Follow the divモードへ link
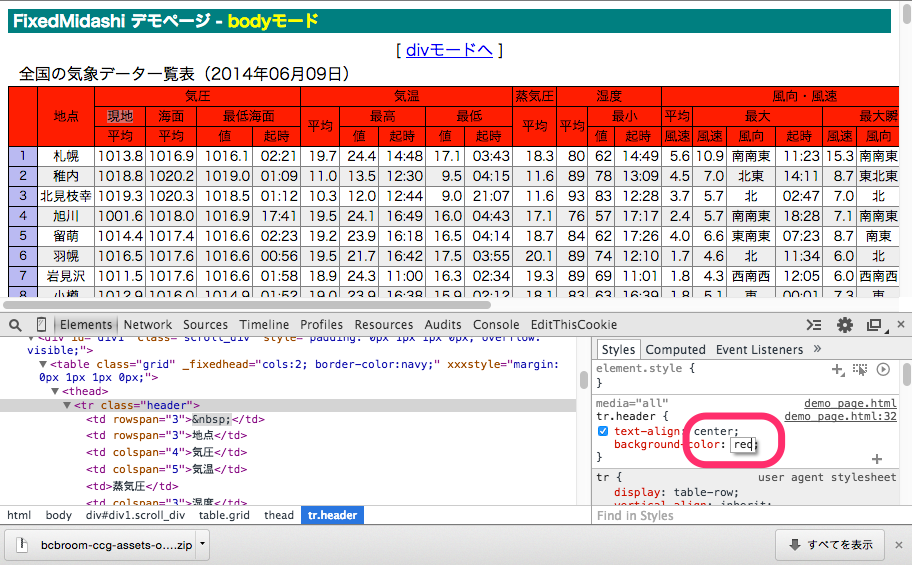The height and width of the screenshot is (565, 912). 450,50
